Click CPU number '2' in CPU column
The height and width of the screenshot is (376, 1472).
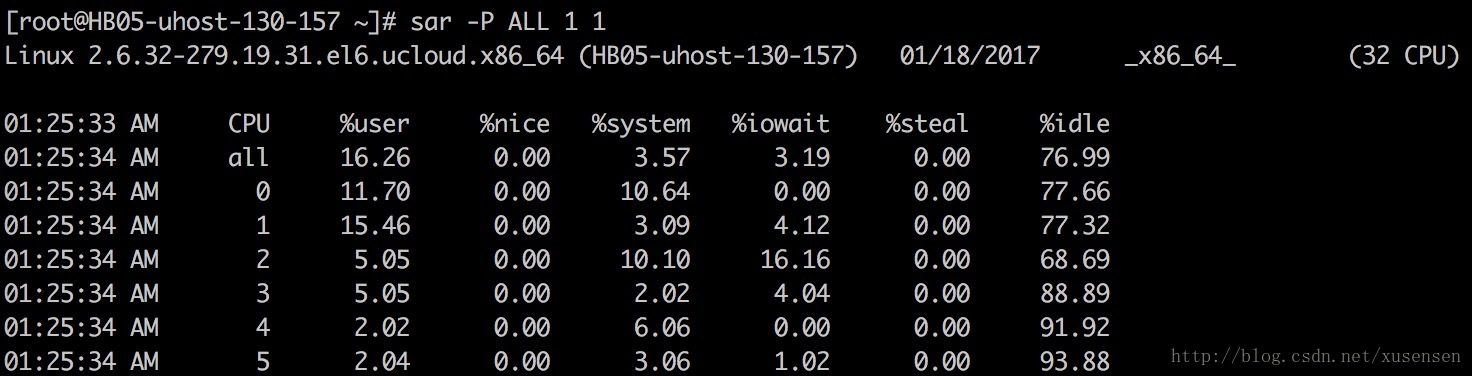(x=263, y=260)
